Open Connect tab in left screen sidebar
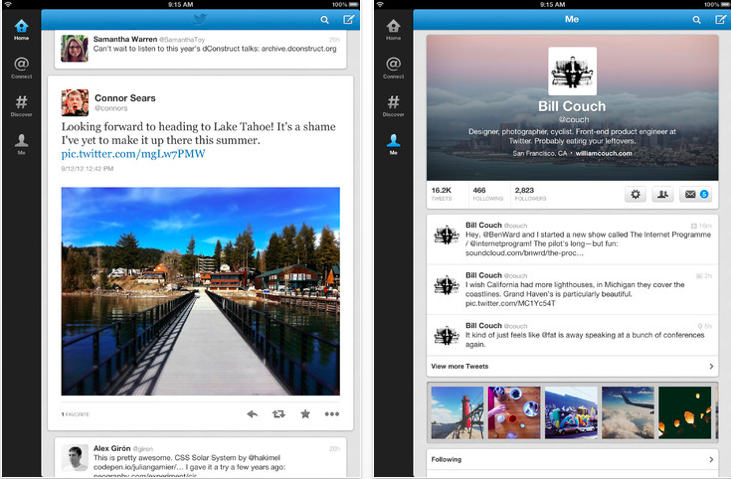 21,68
